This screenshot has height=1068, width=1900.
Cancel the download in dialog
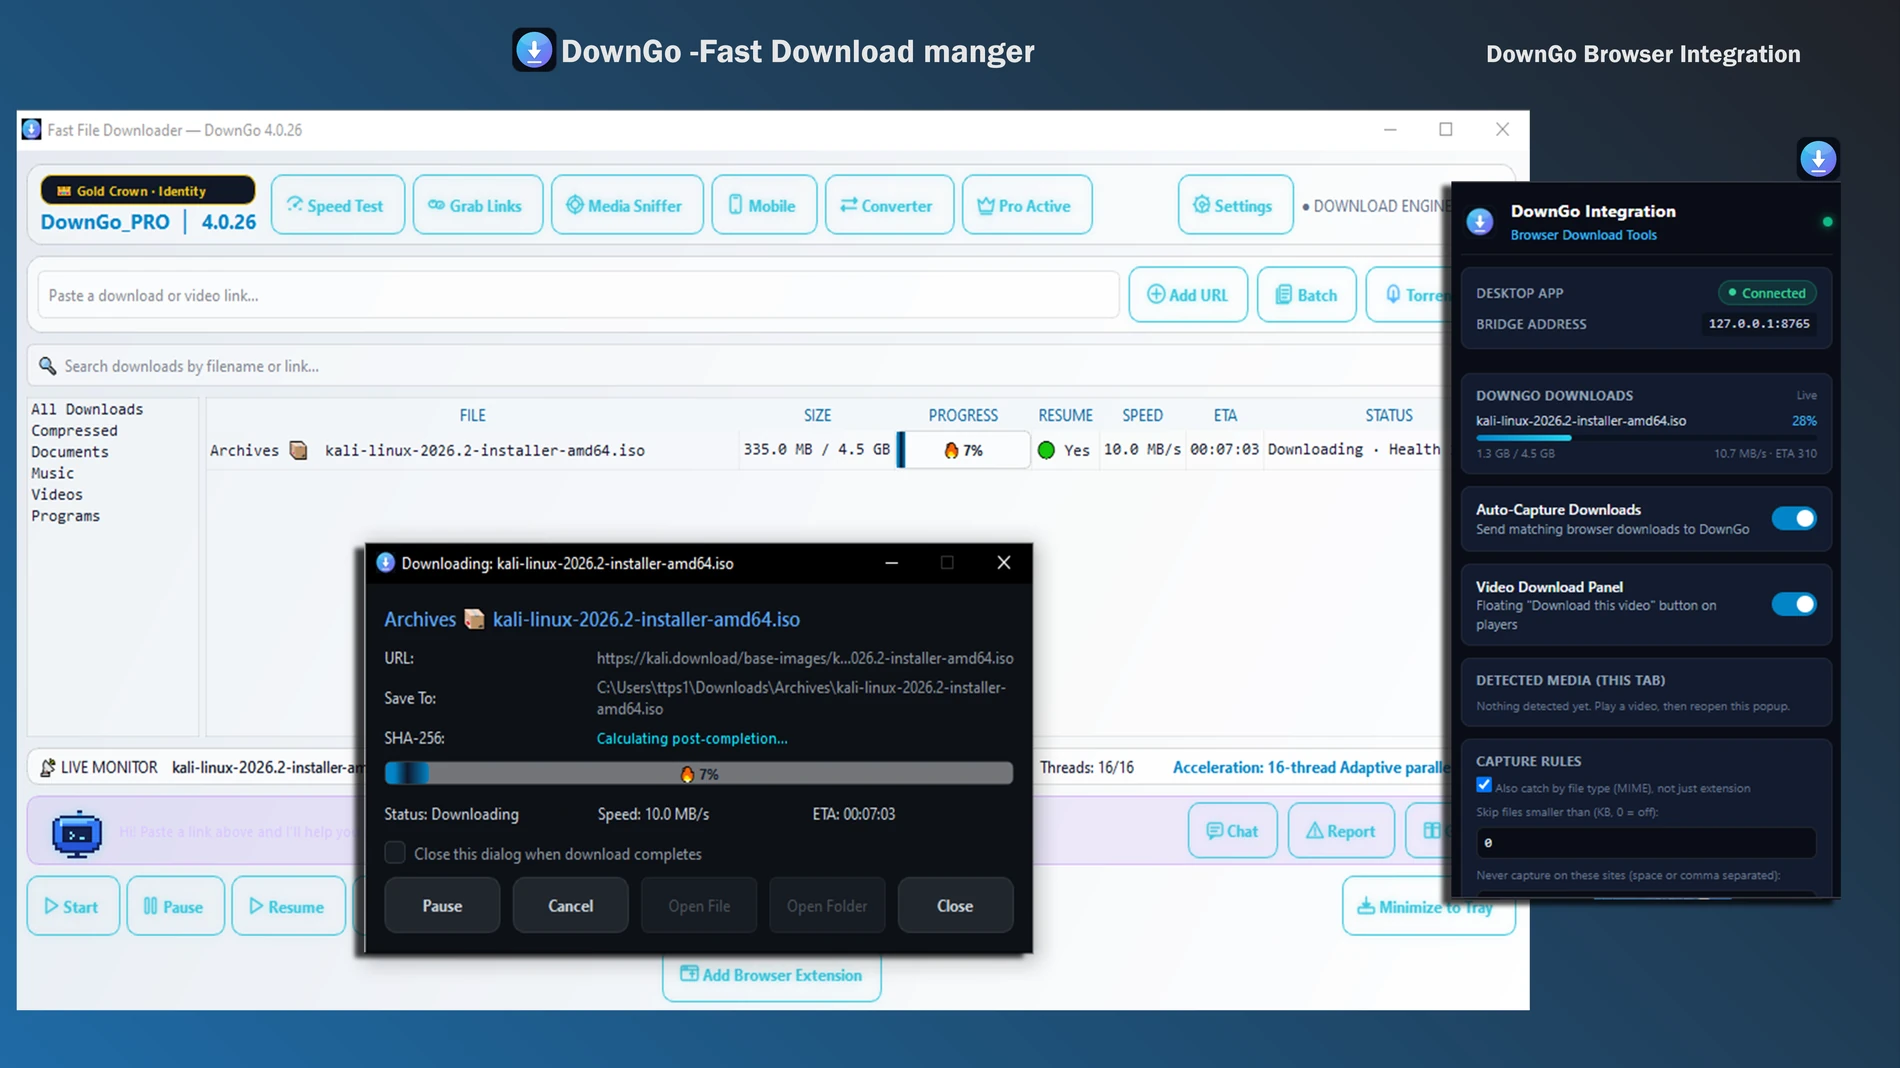point(570,905)
